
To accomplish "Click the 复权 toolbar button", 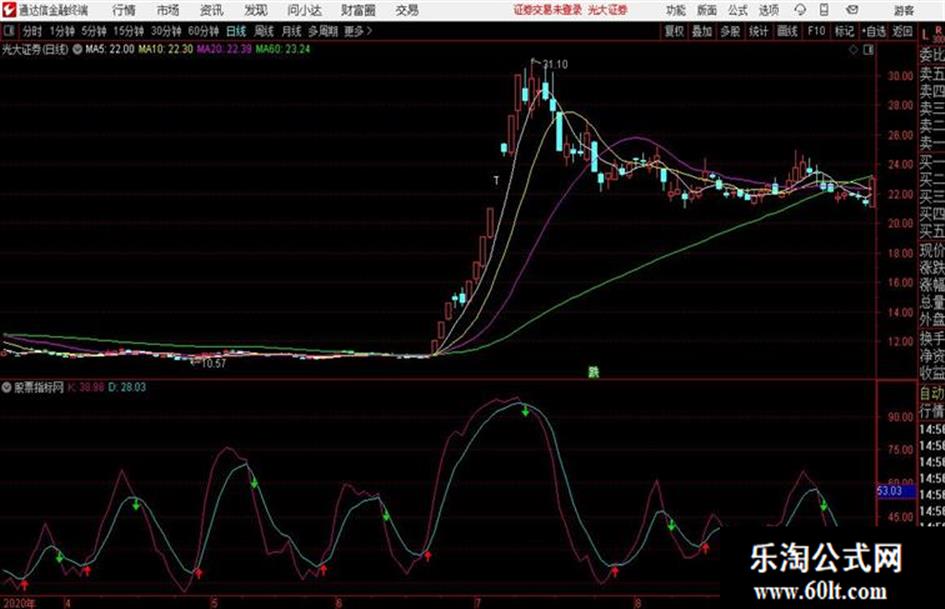I will coord(674,31).
